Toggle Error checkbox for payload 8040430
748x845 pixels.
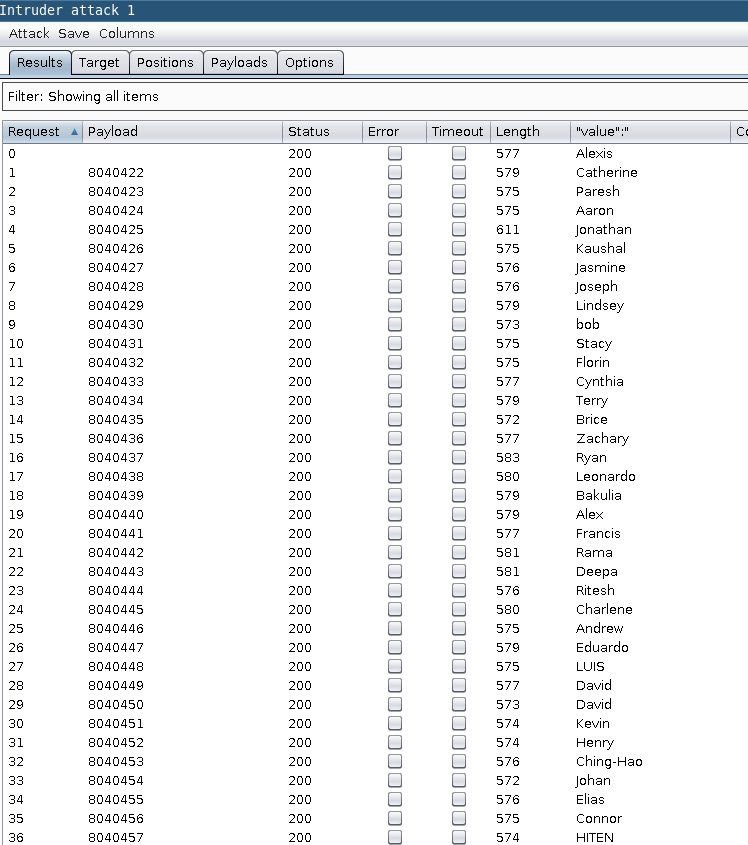coord(395,324)
